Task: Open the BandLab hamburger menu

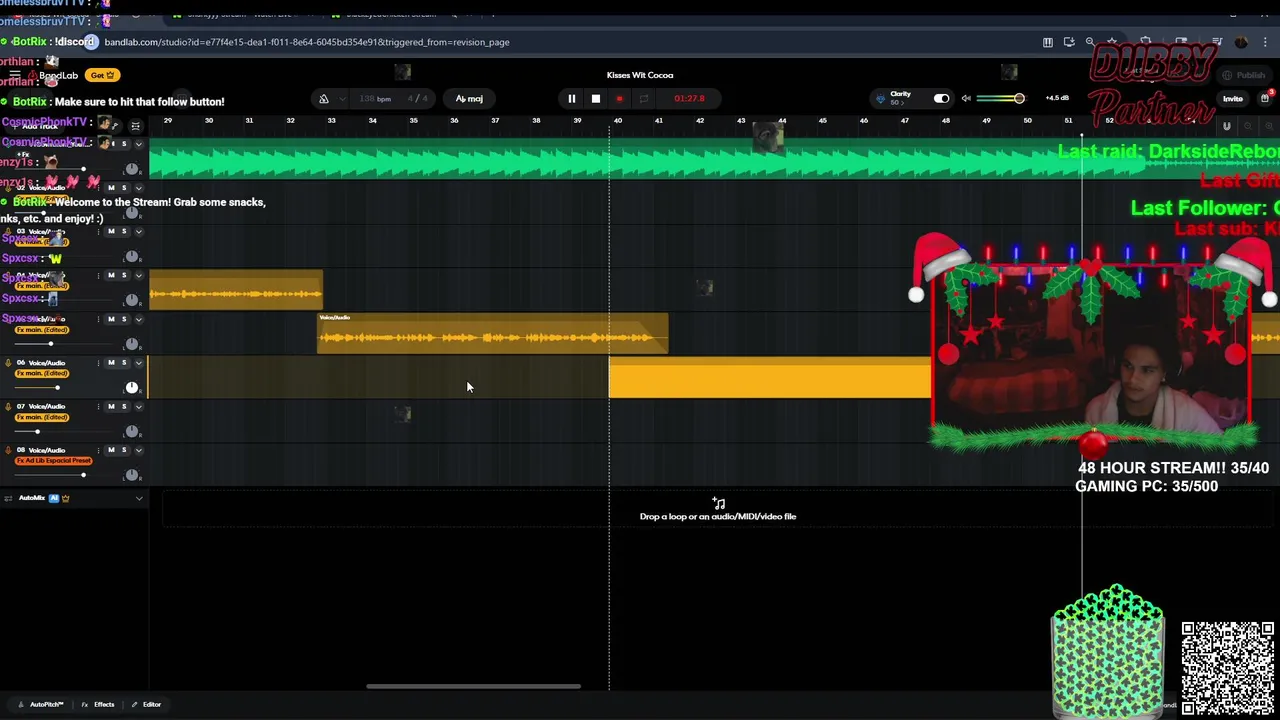Action: click(x=14, y=76)
